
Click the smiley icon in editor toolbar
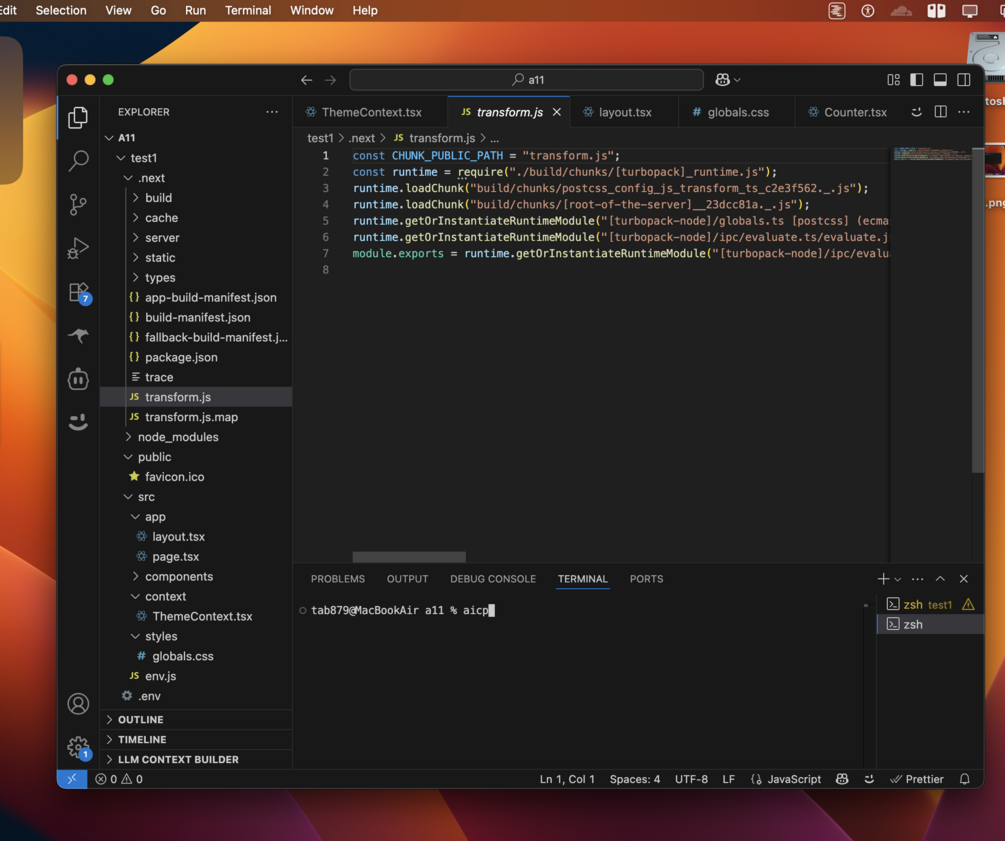coord(917,112)
